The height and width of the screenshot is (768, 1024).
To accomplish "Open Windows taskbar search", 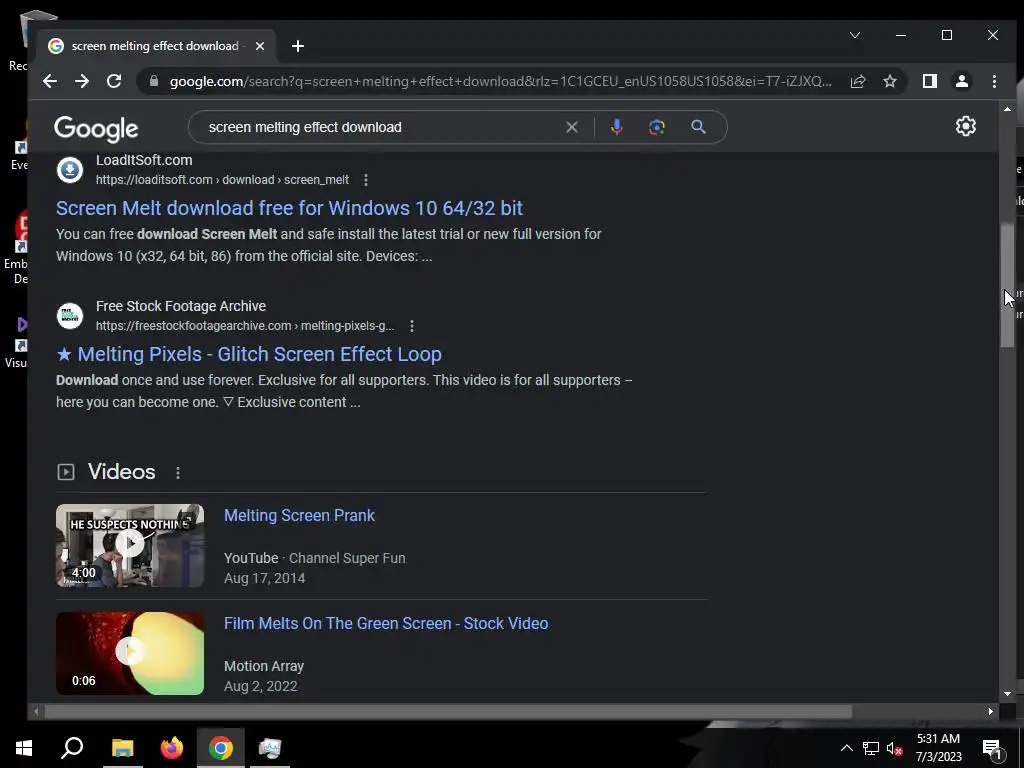I will pos(72,748).
